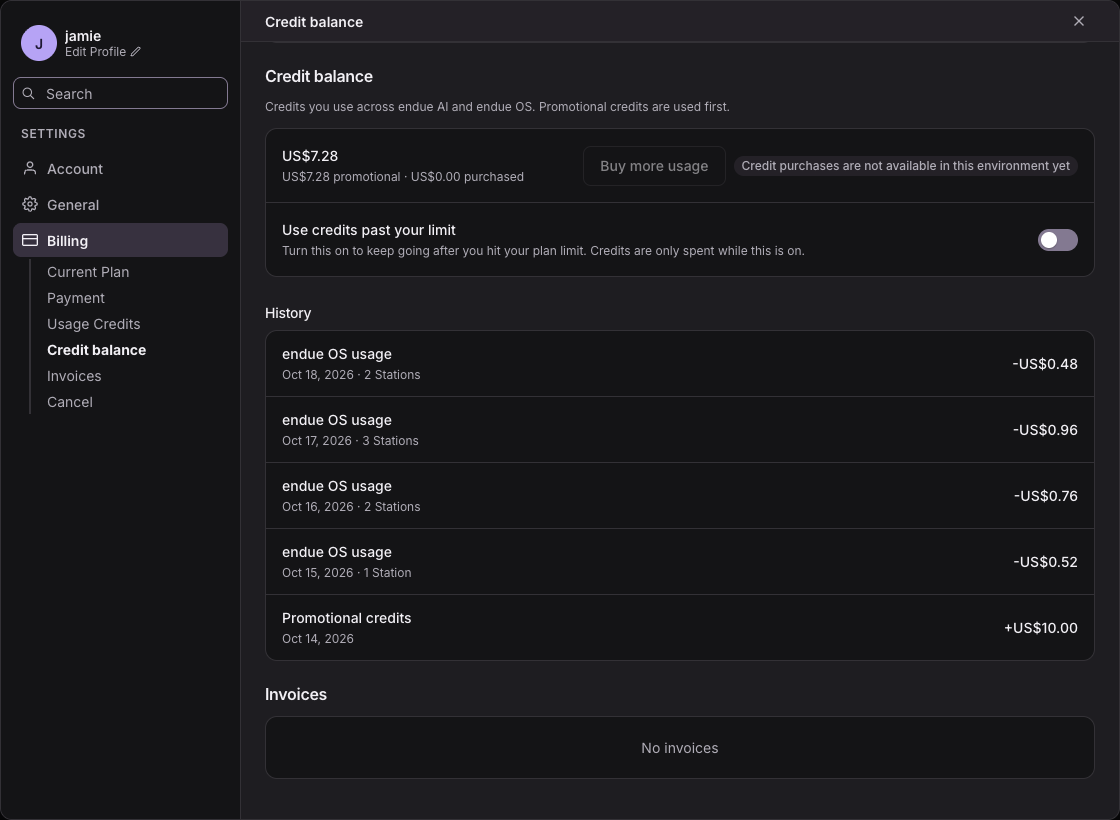Image resolution: width=1120 pixels, height=820 pixels.
Task: Click the -US$0.96 amount
Action: (1045, 430)
